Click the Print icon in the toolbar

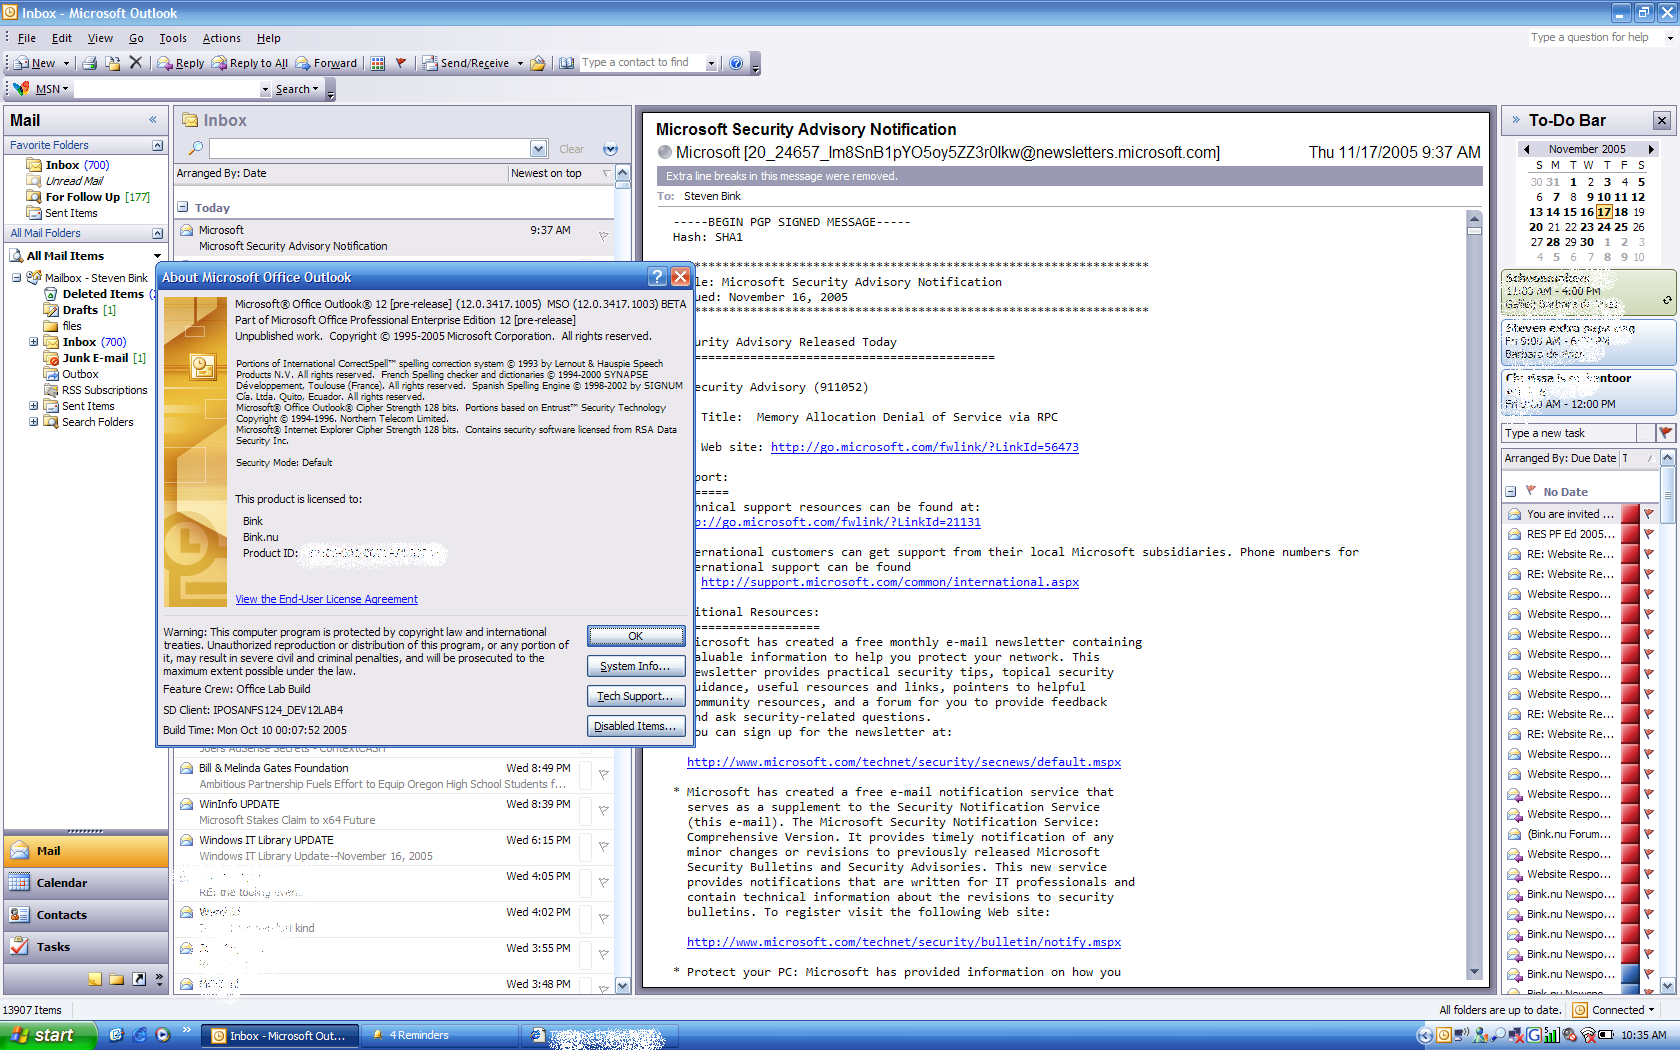tap(90, 63)
